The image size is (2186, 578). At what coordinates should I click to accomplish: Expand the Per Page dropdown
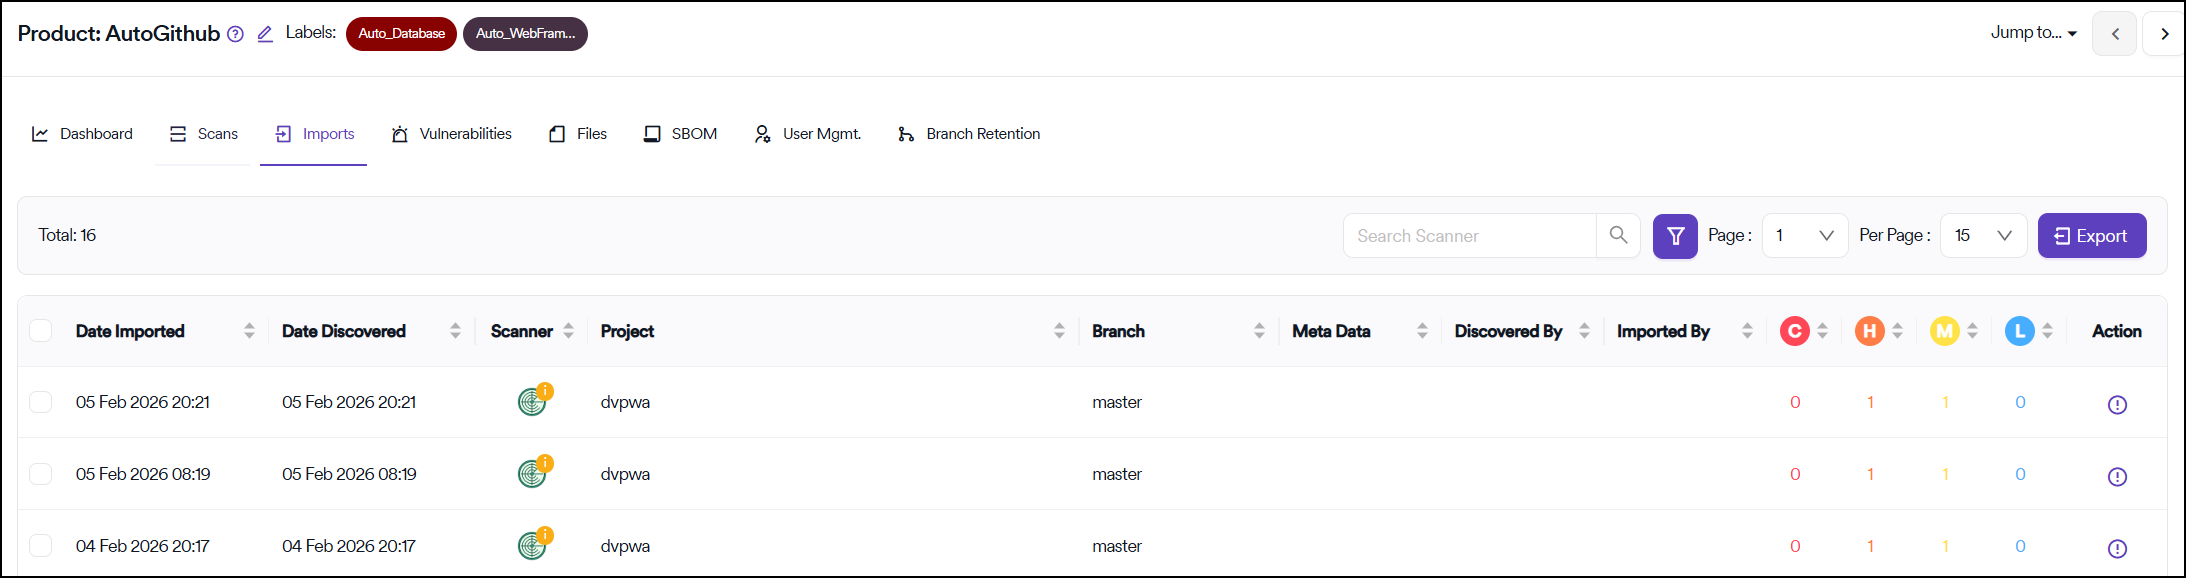pyautogui.click(x=1982, y=236)
